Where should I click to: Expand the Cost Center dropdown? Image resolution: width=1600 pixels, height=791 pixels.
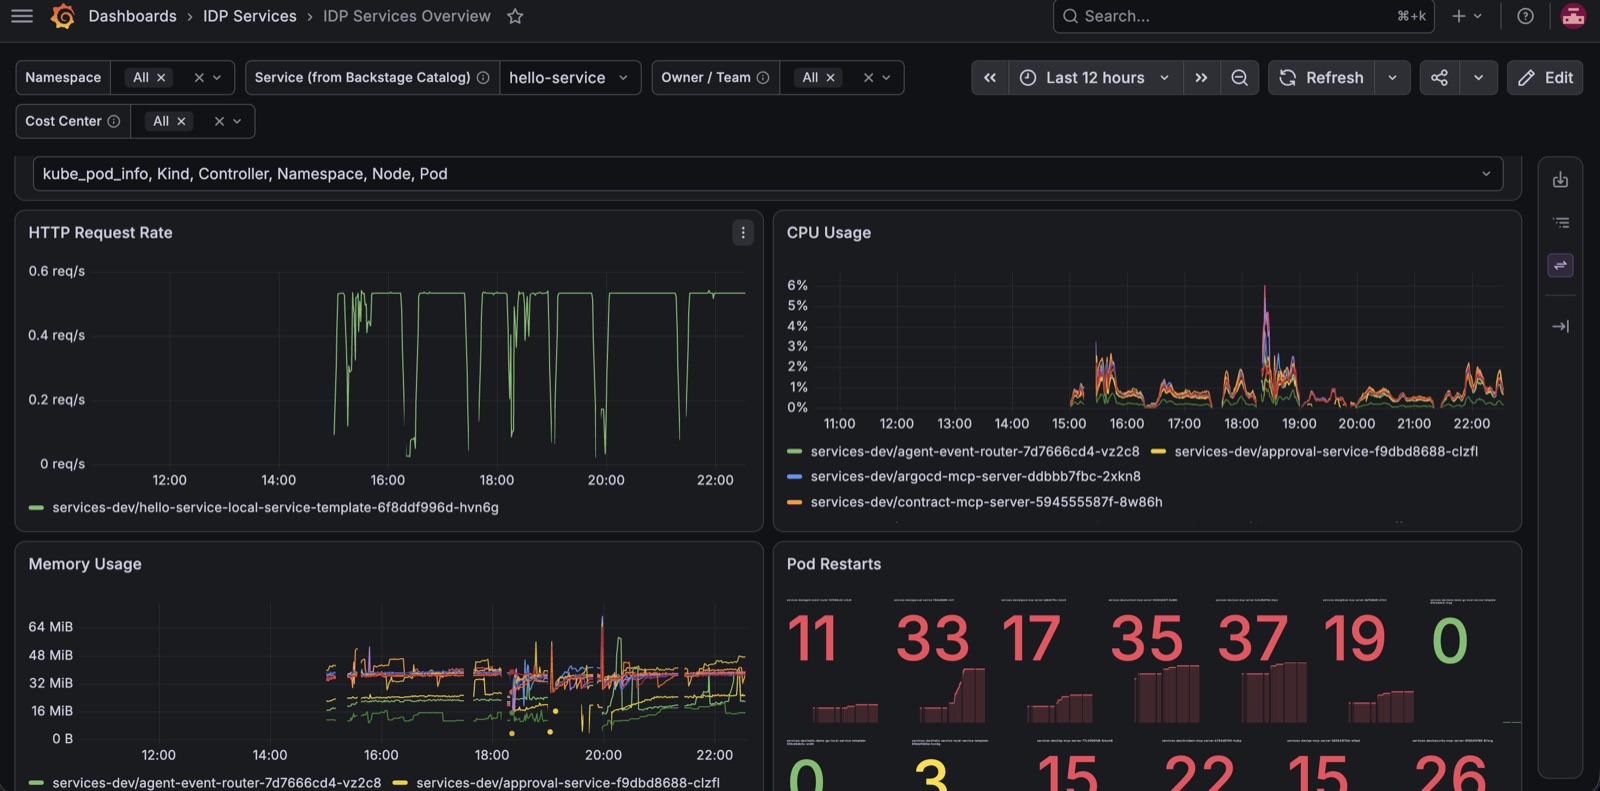(237, 121)
